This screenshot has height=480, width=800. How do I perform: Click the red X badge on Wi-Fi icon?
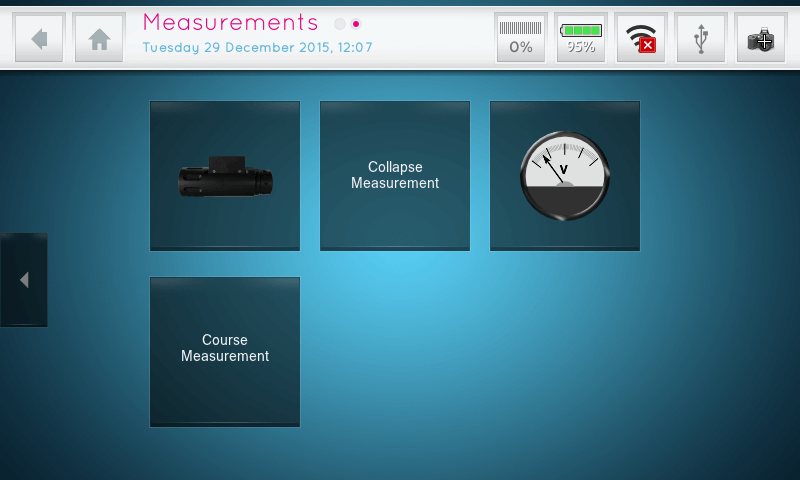tap(647, 45)
